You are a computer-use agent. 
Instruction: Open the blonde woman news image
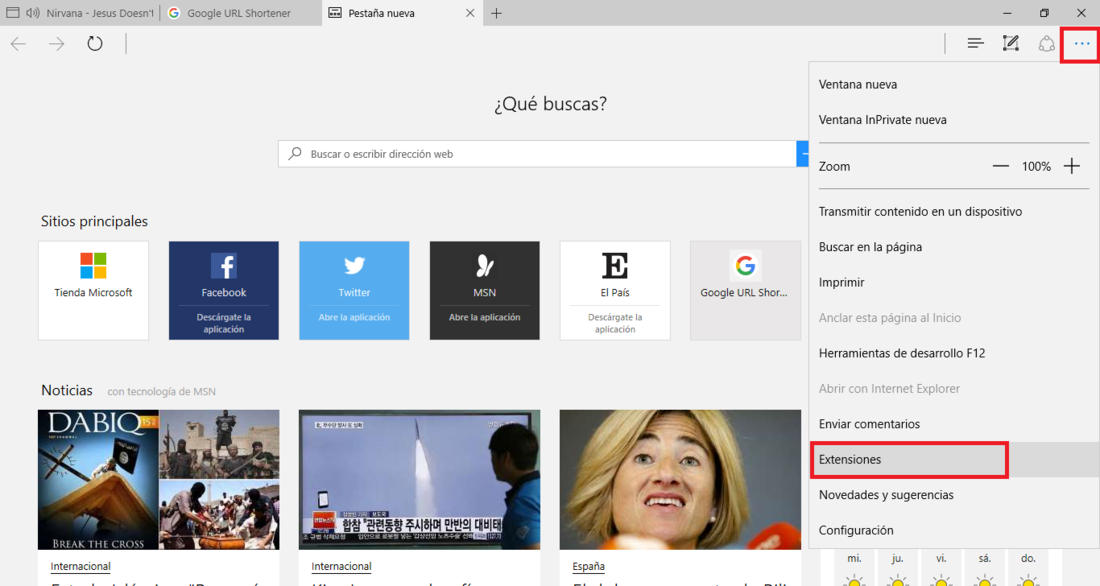(680, 480)
